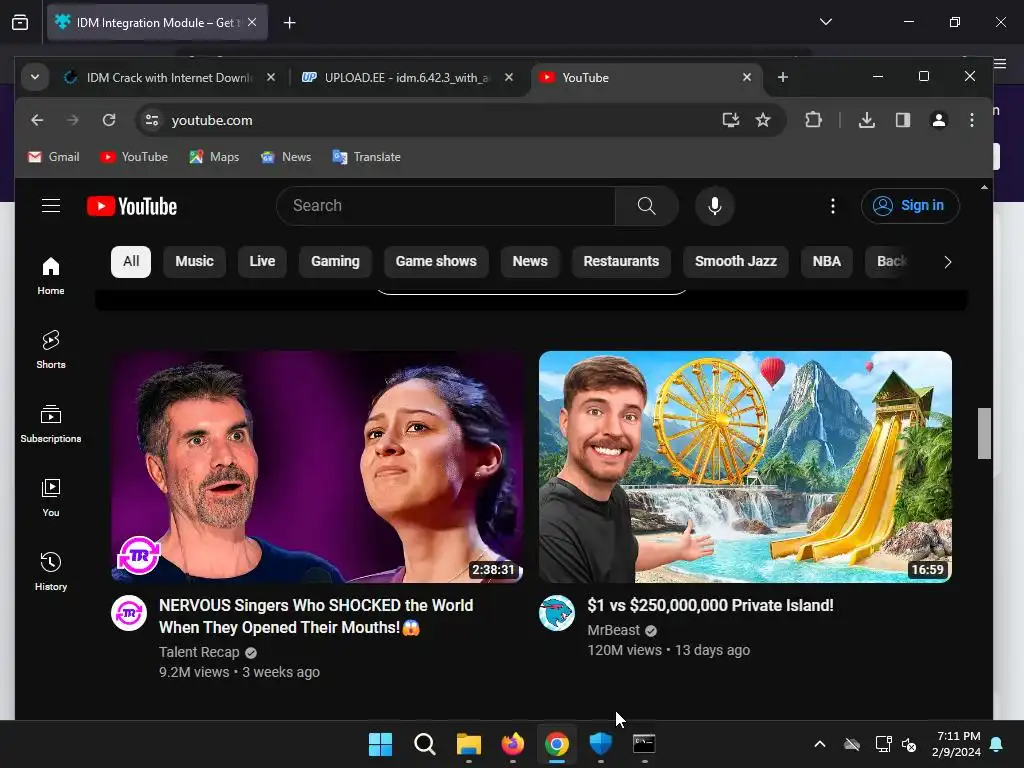
Task: Open History in the sidebar
Action: click(51, 571)
